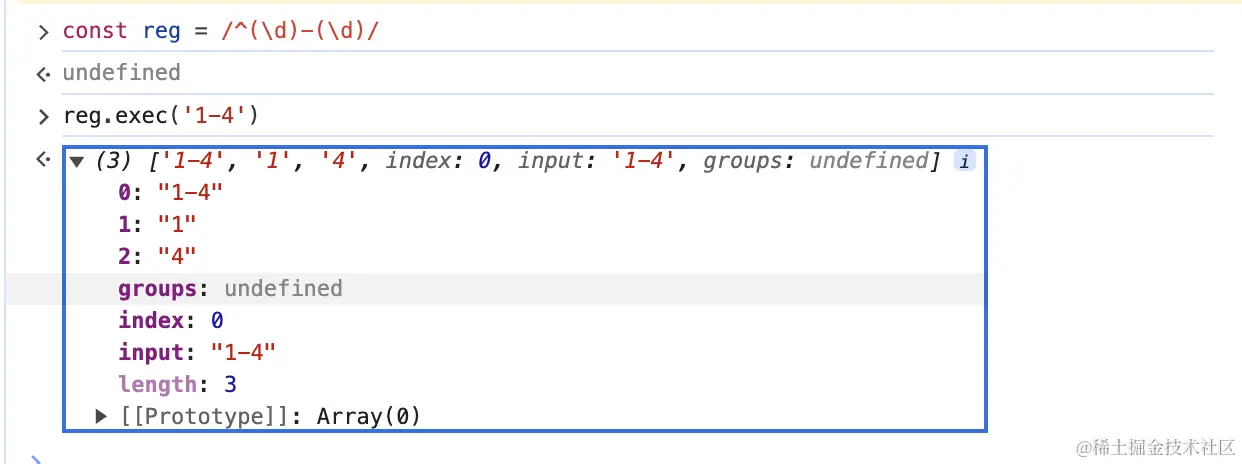Image resolution: width=1242 pixels, height=464 pixels.
Task: Click the output arrow beside 'undefined'
Action: (x=42, y=73)
